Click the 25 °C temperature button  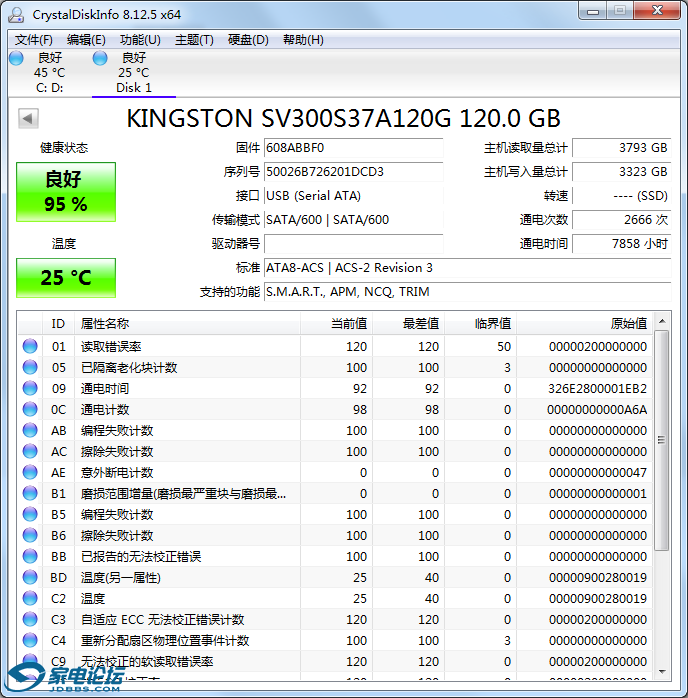[x=66, y=278]
